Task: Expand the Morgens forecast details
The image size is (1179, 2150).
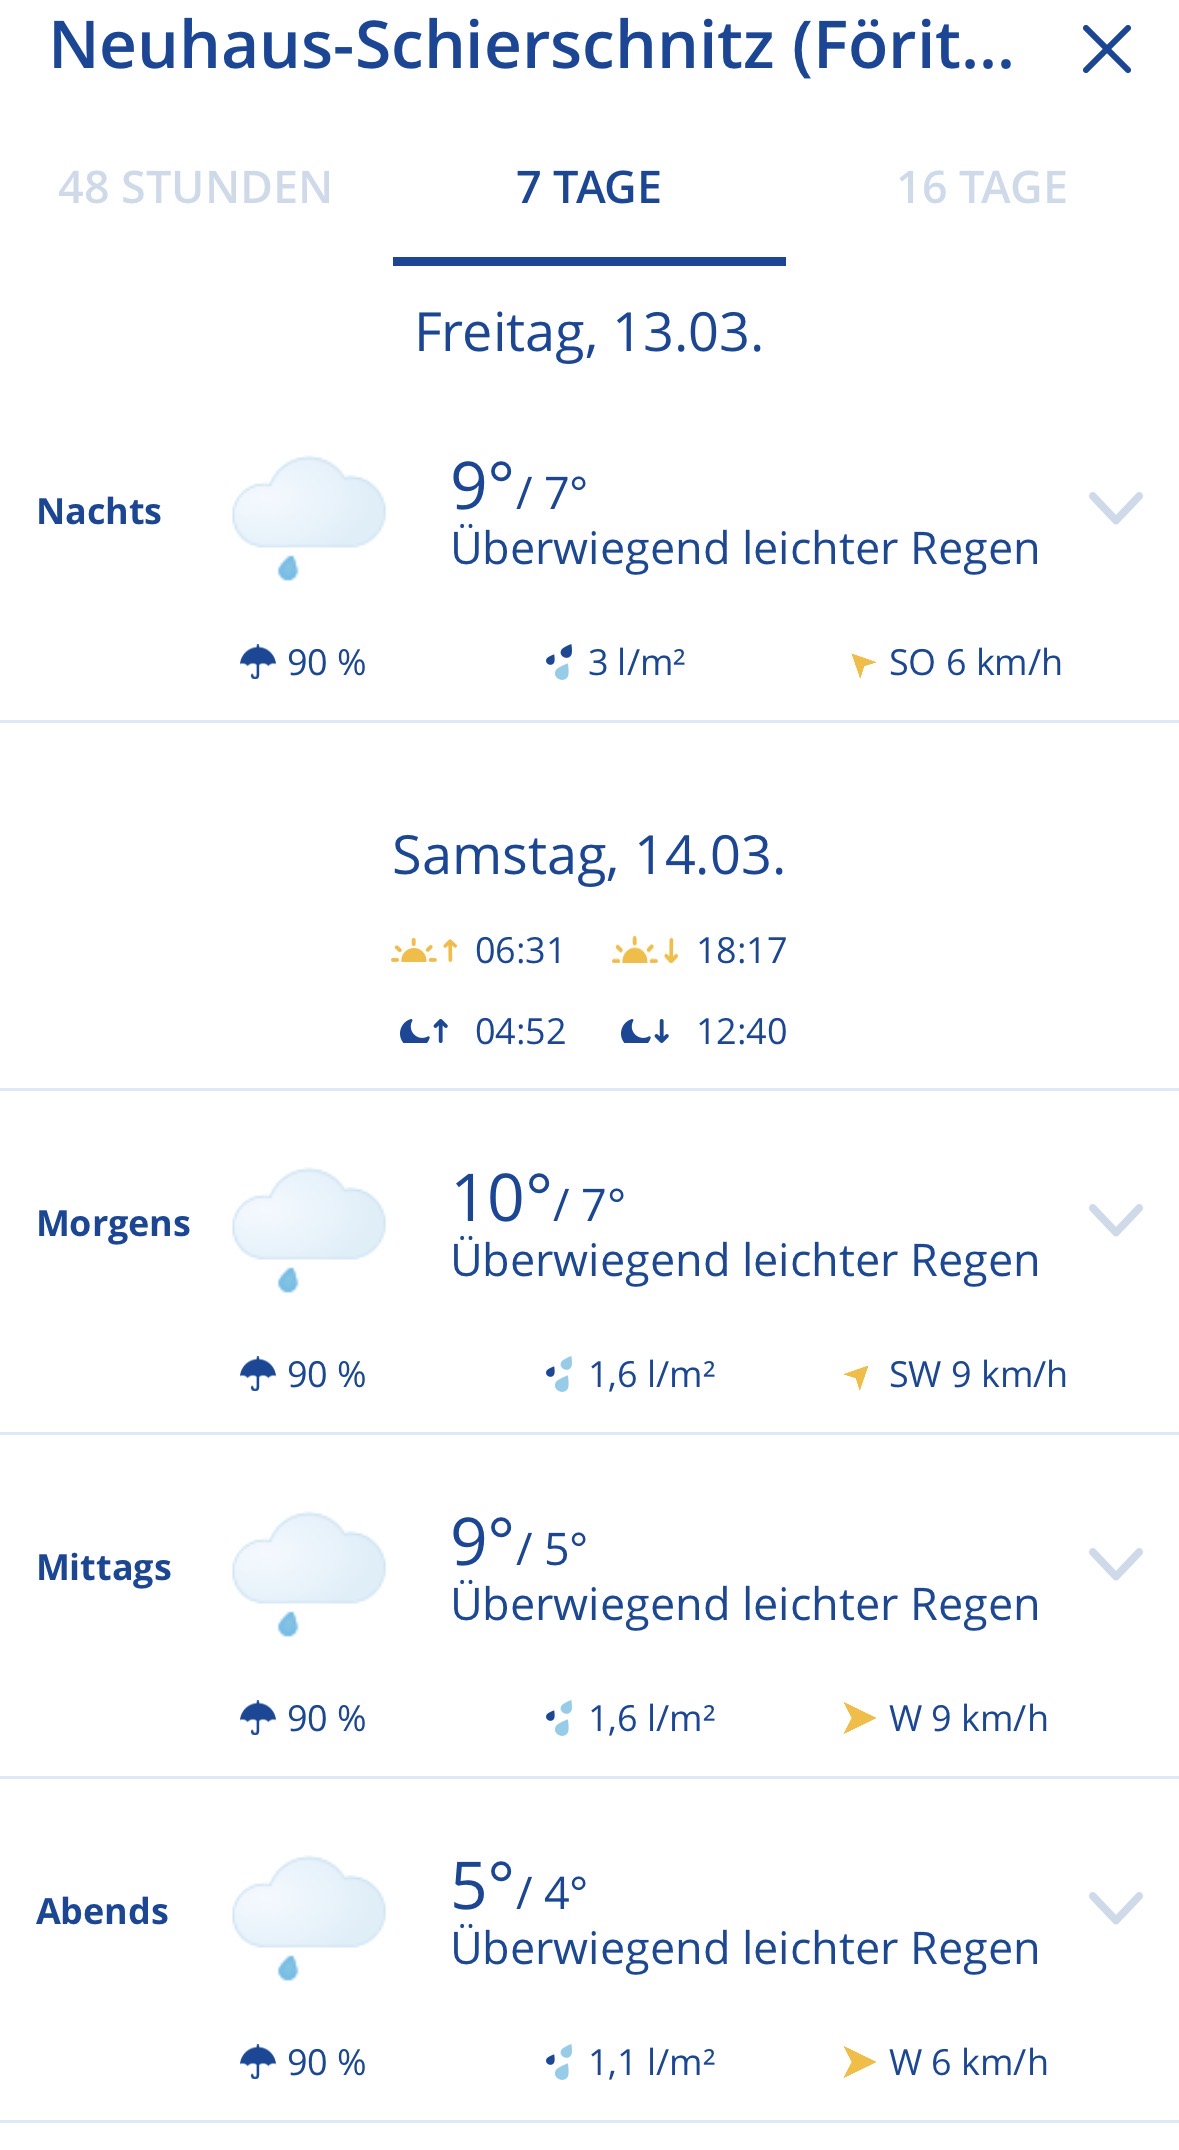Action: [x=1115, y=1220]
